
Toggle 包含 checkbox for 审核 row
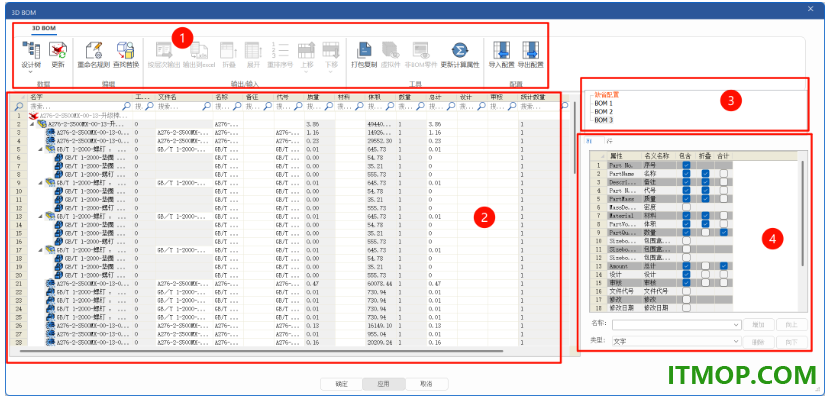click(686, 283)
